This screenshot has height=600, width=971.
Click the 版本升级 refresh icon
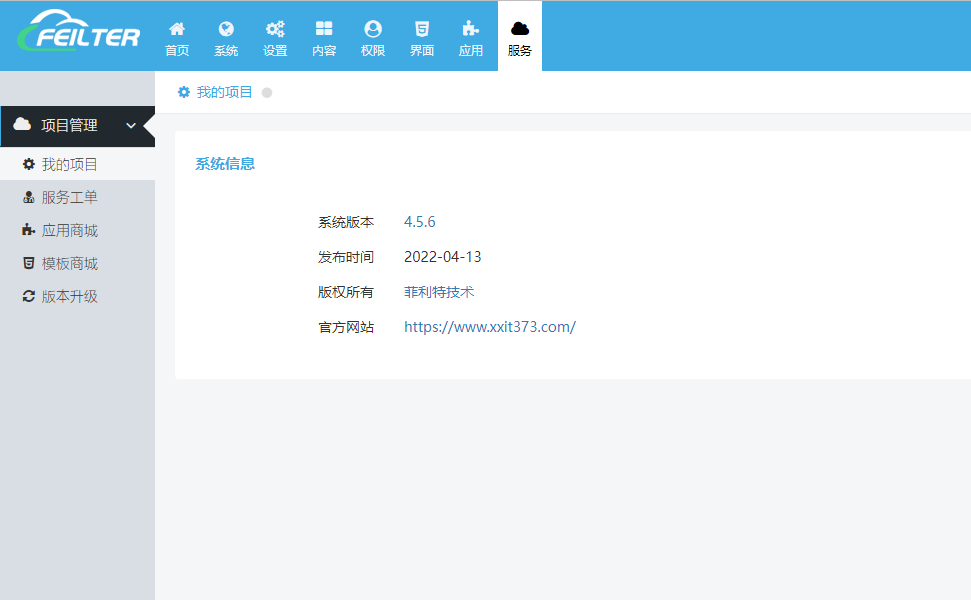tap(28, 296)
